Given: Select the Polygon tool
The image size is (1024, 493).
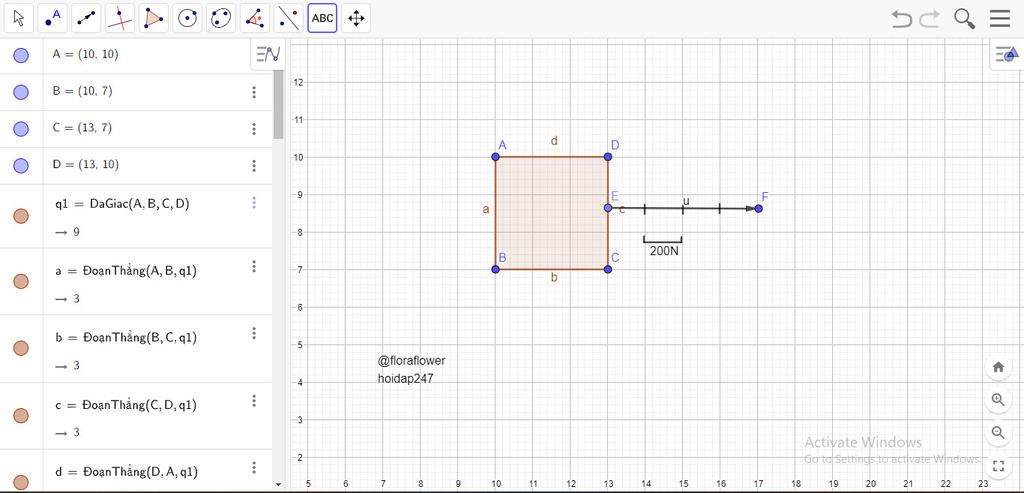Looking at the screenshot, I should pos(154,18).
